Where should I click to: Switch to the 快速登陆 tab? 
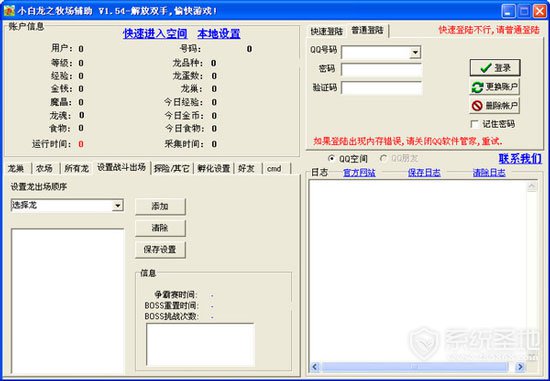click(326, 31)
